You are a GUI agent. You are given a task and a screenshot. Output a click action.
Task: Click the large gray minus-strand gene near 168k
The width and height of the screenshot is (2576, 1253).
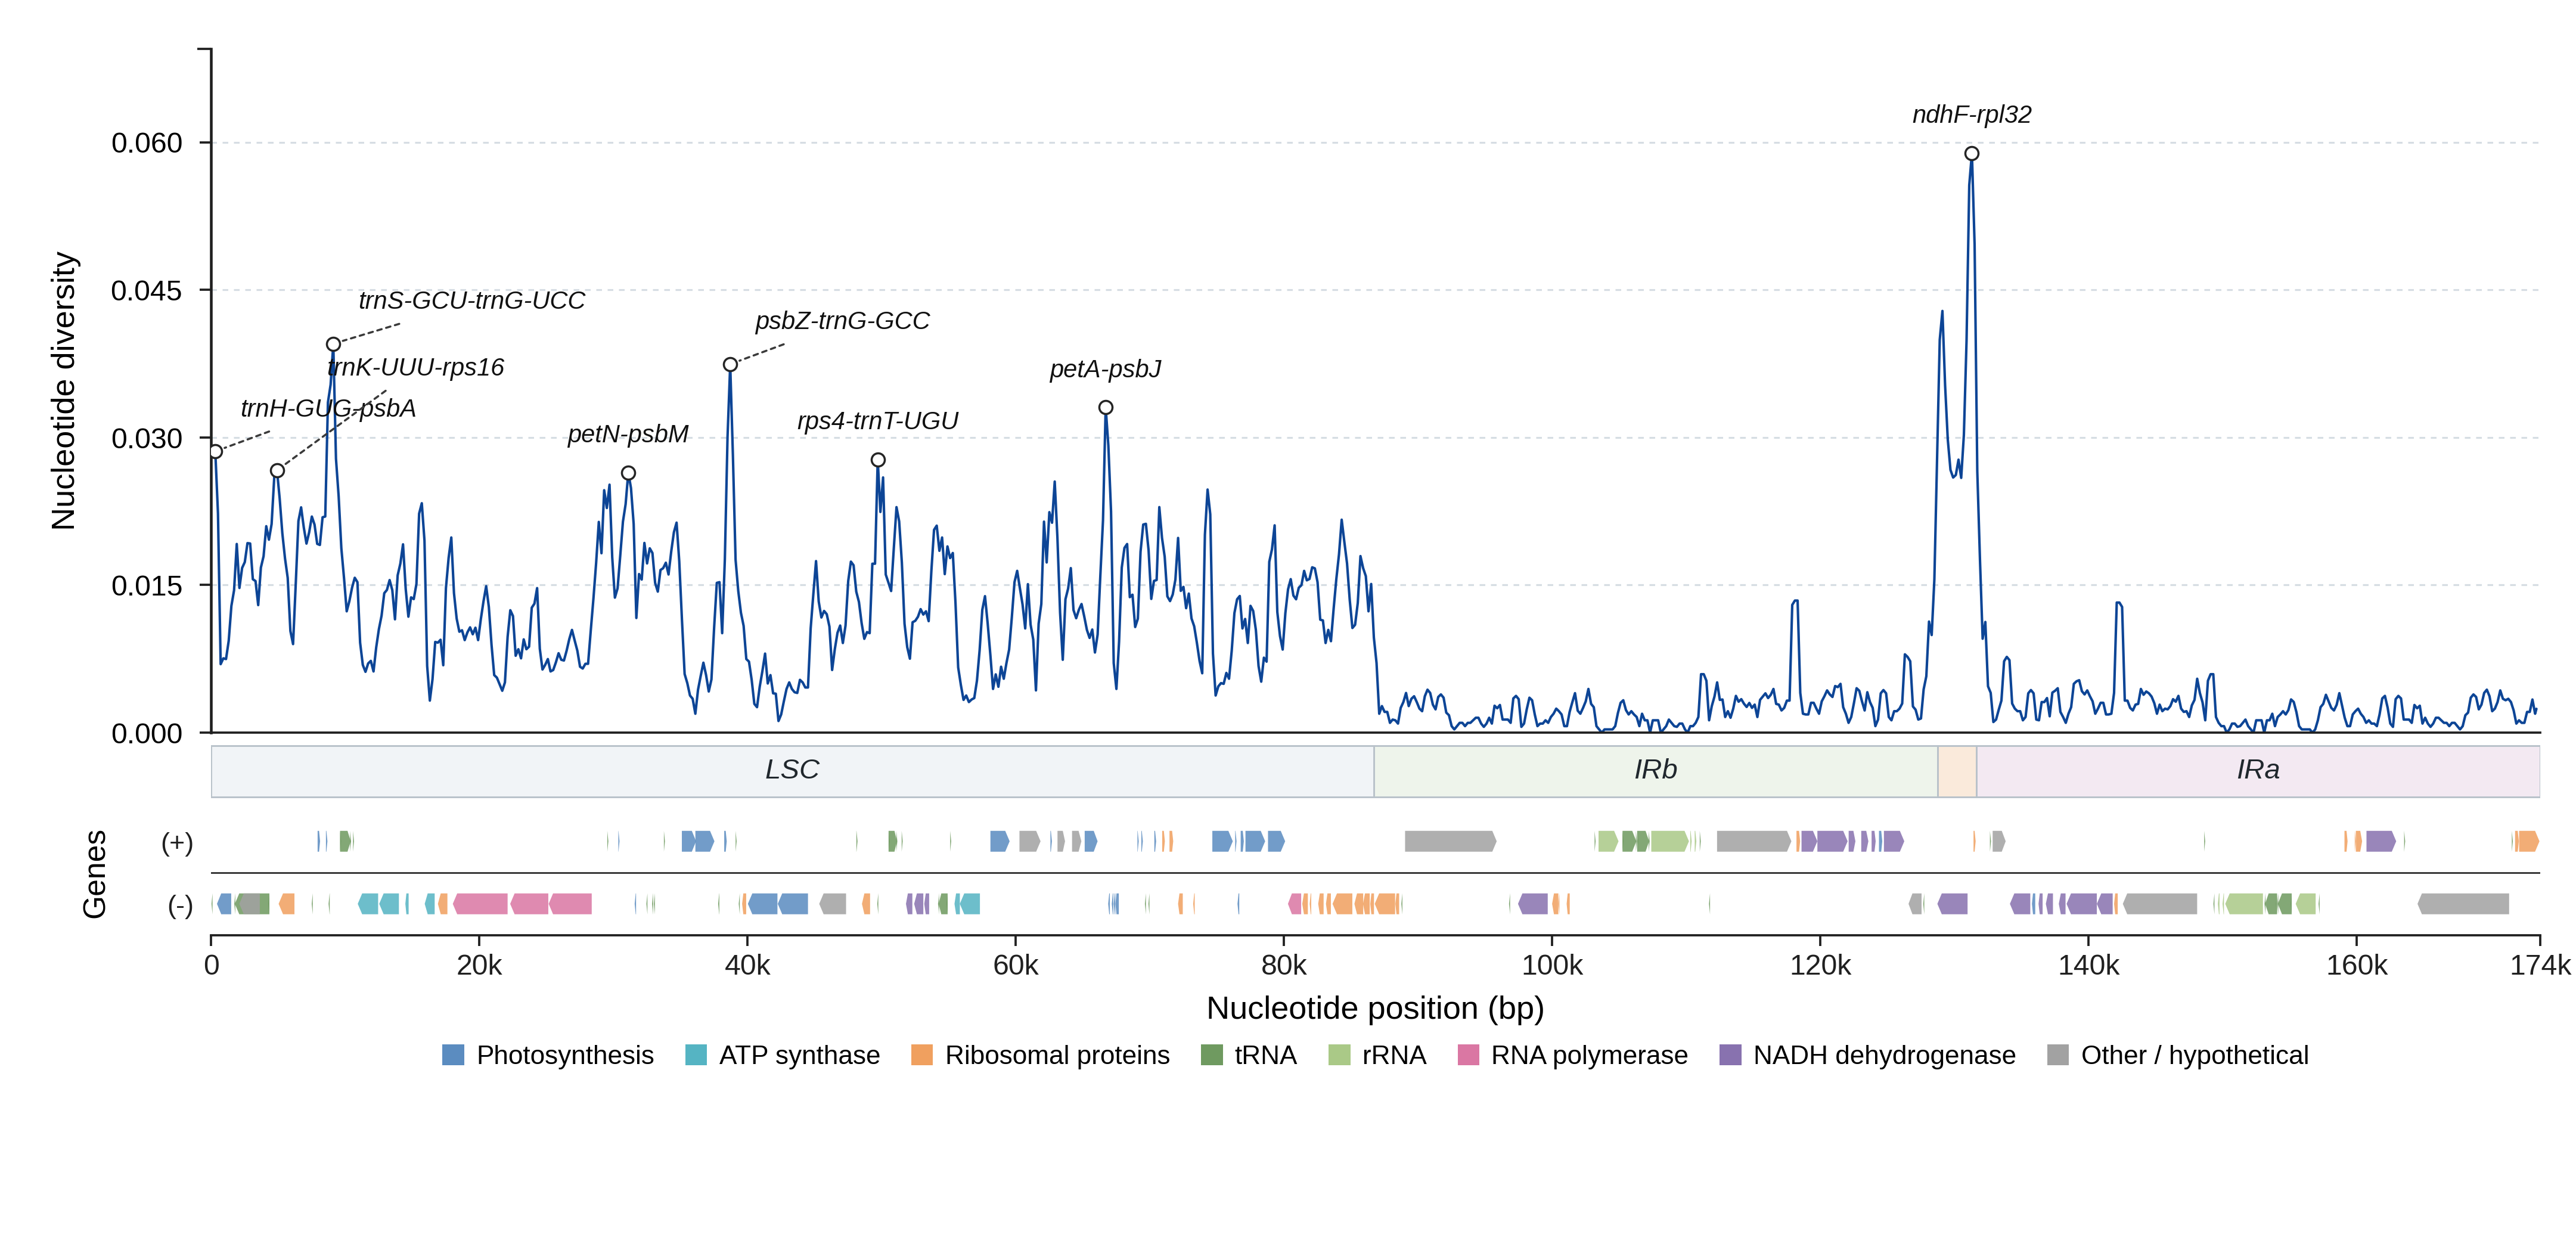pyautogui.click(x=2463, y=904)
